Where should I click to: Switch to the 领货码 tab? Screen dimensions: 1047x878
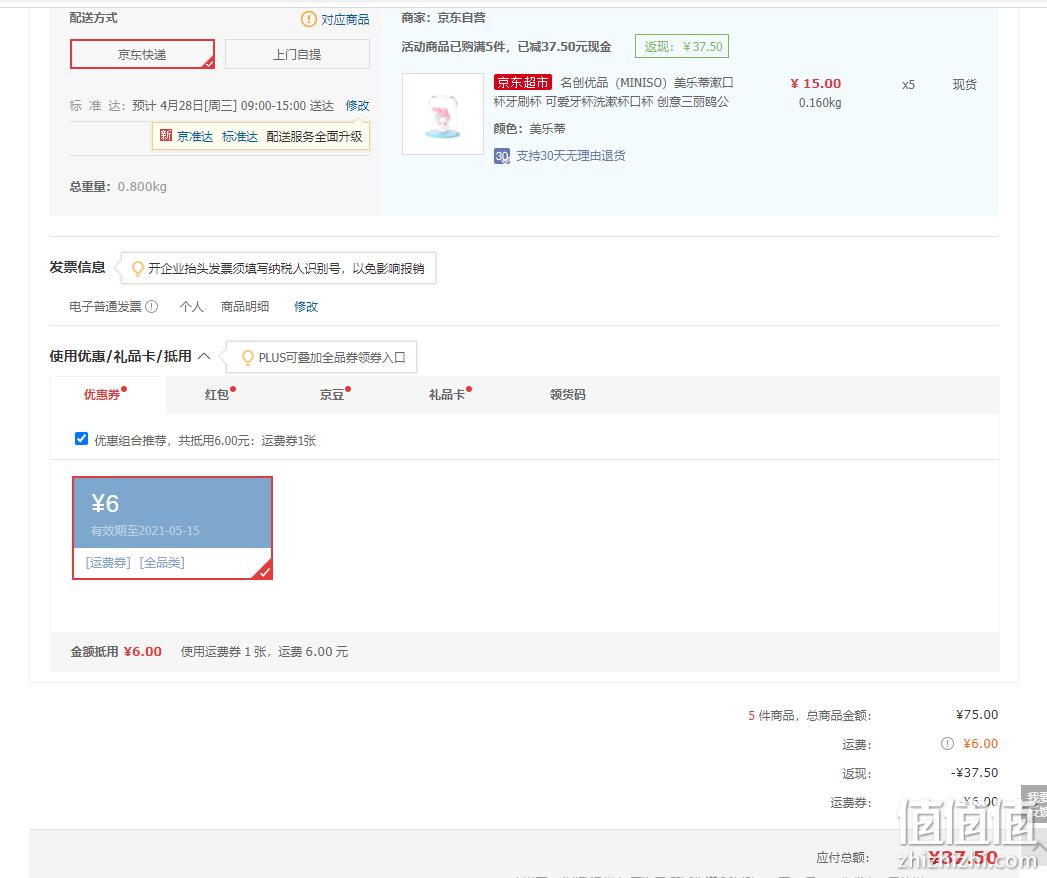coord(568,395)
